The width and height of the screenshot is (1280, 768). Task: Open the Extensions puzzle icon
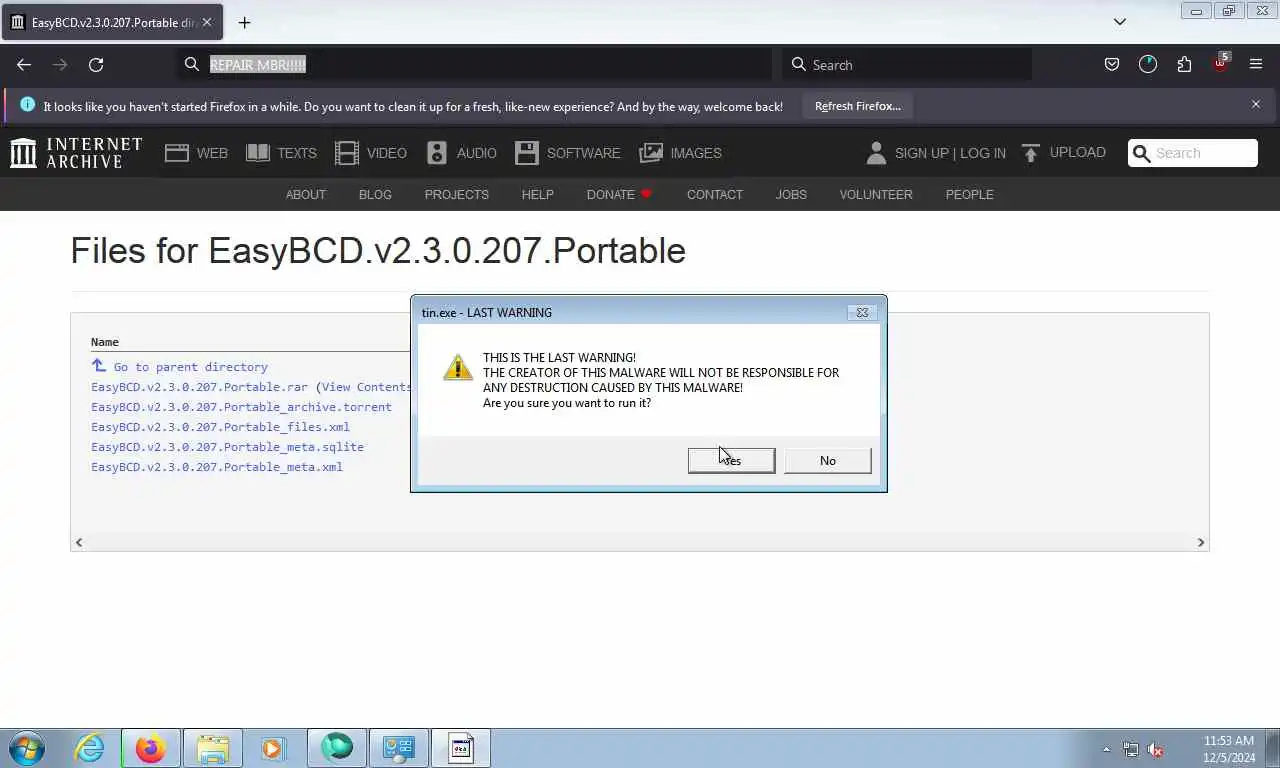click(x=1184, y=64)
